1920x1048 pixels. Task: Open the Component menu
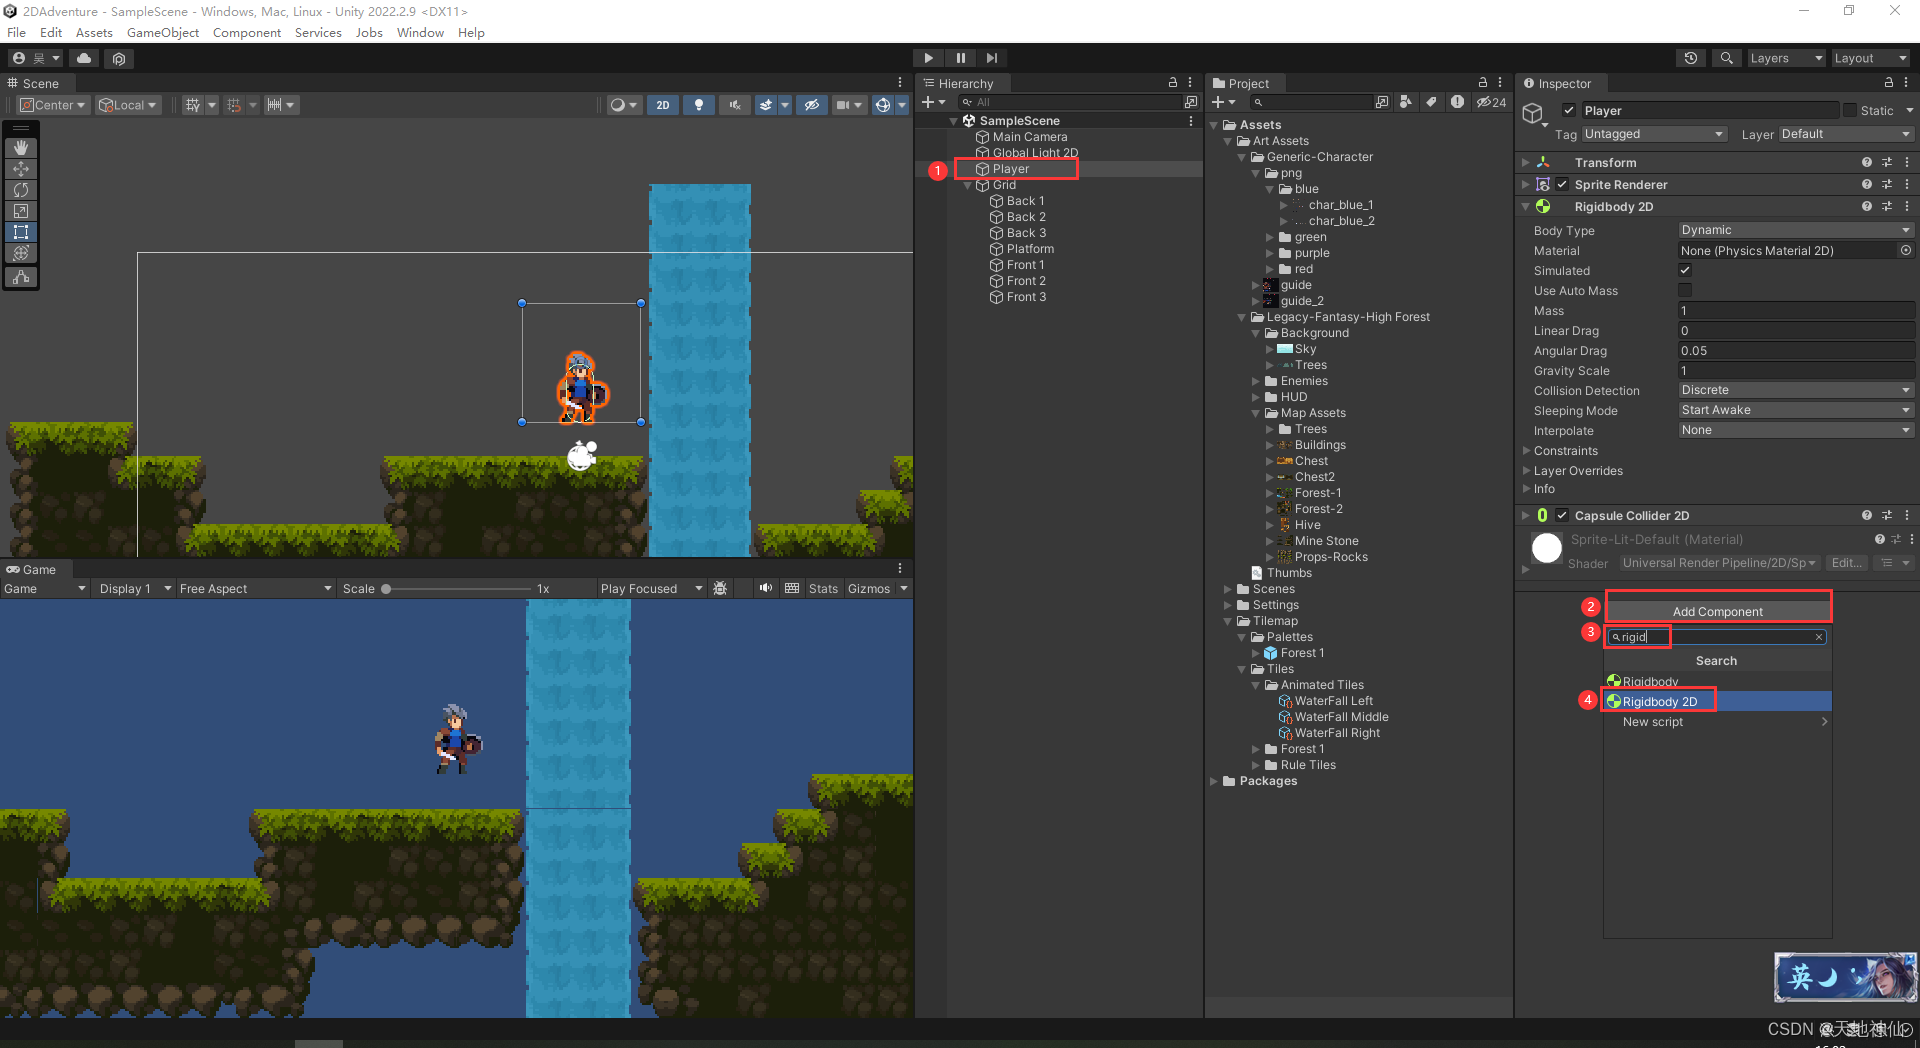click(x=247, y=33)
